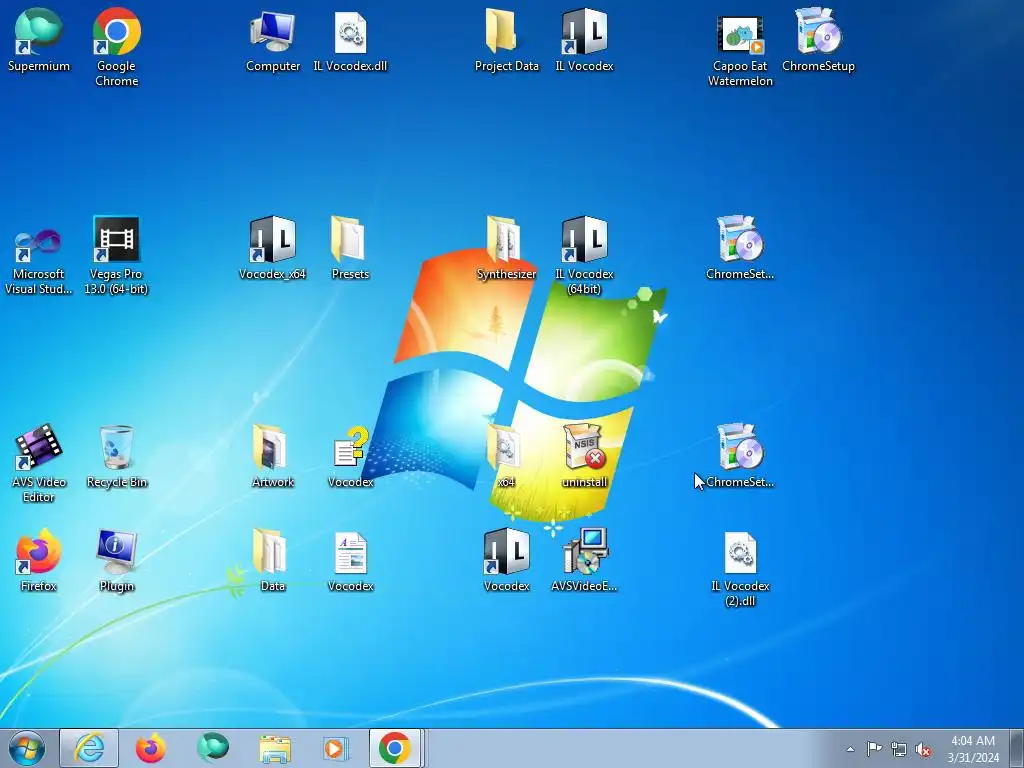The image size is (1024, 768).
Task: Click the muted volume tray icon
Action: (923, 749)
